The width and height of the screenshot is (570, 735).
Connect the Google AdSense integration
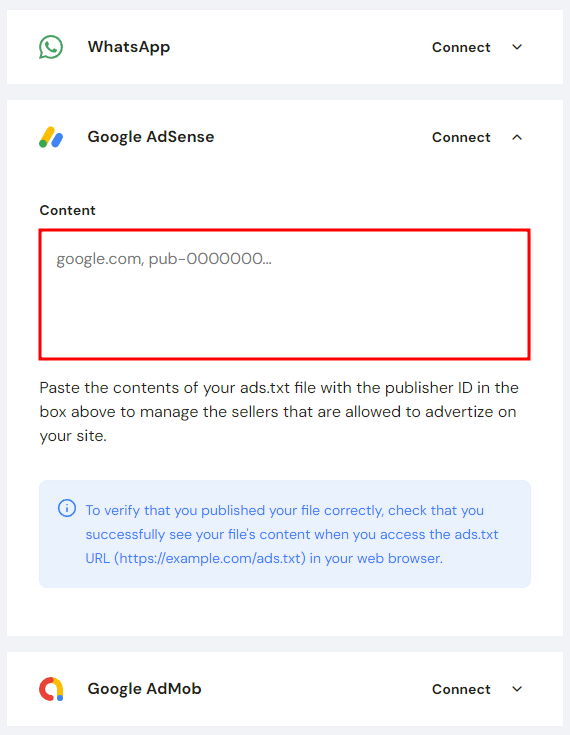pos(461,137)
